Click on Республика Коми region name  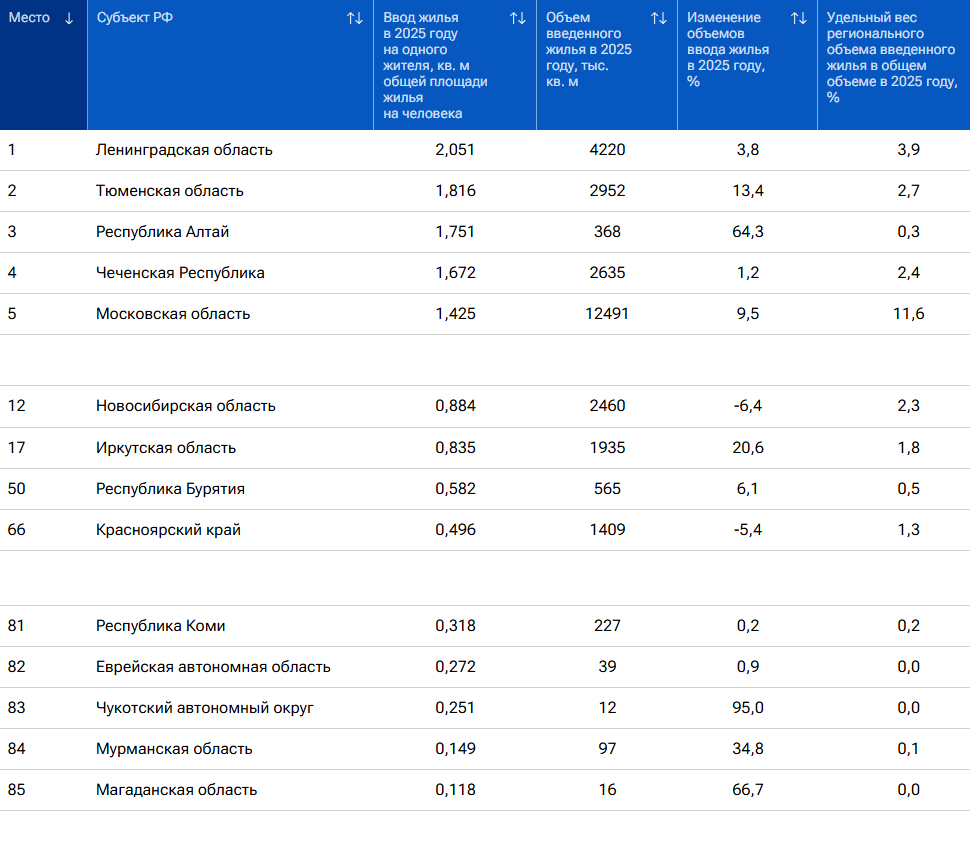tap(160, 626)
